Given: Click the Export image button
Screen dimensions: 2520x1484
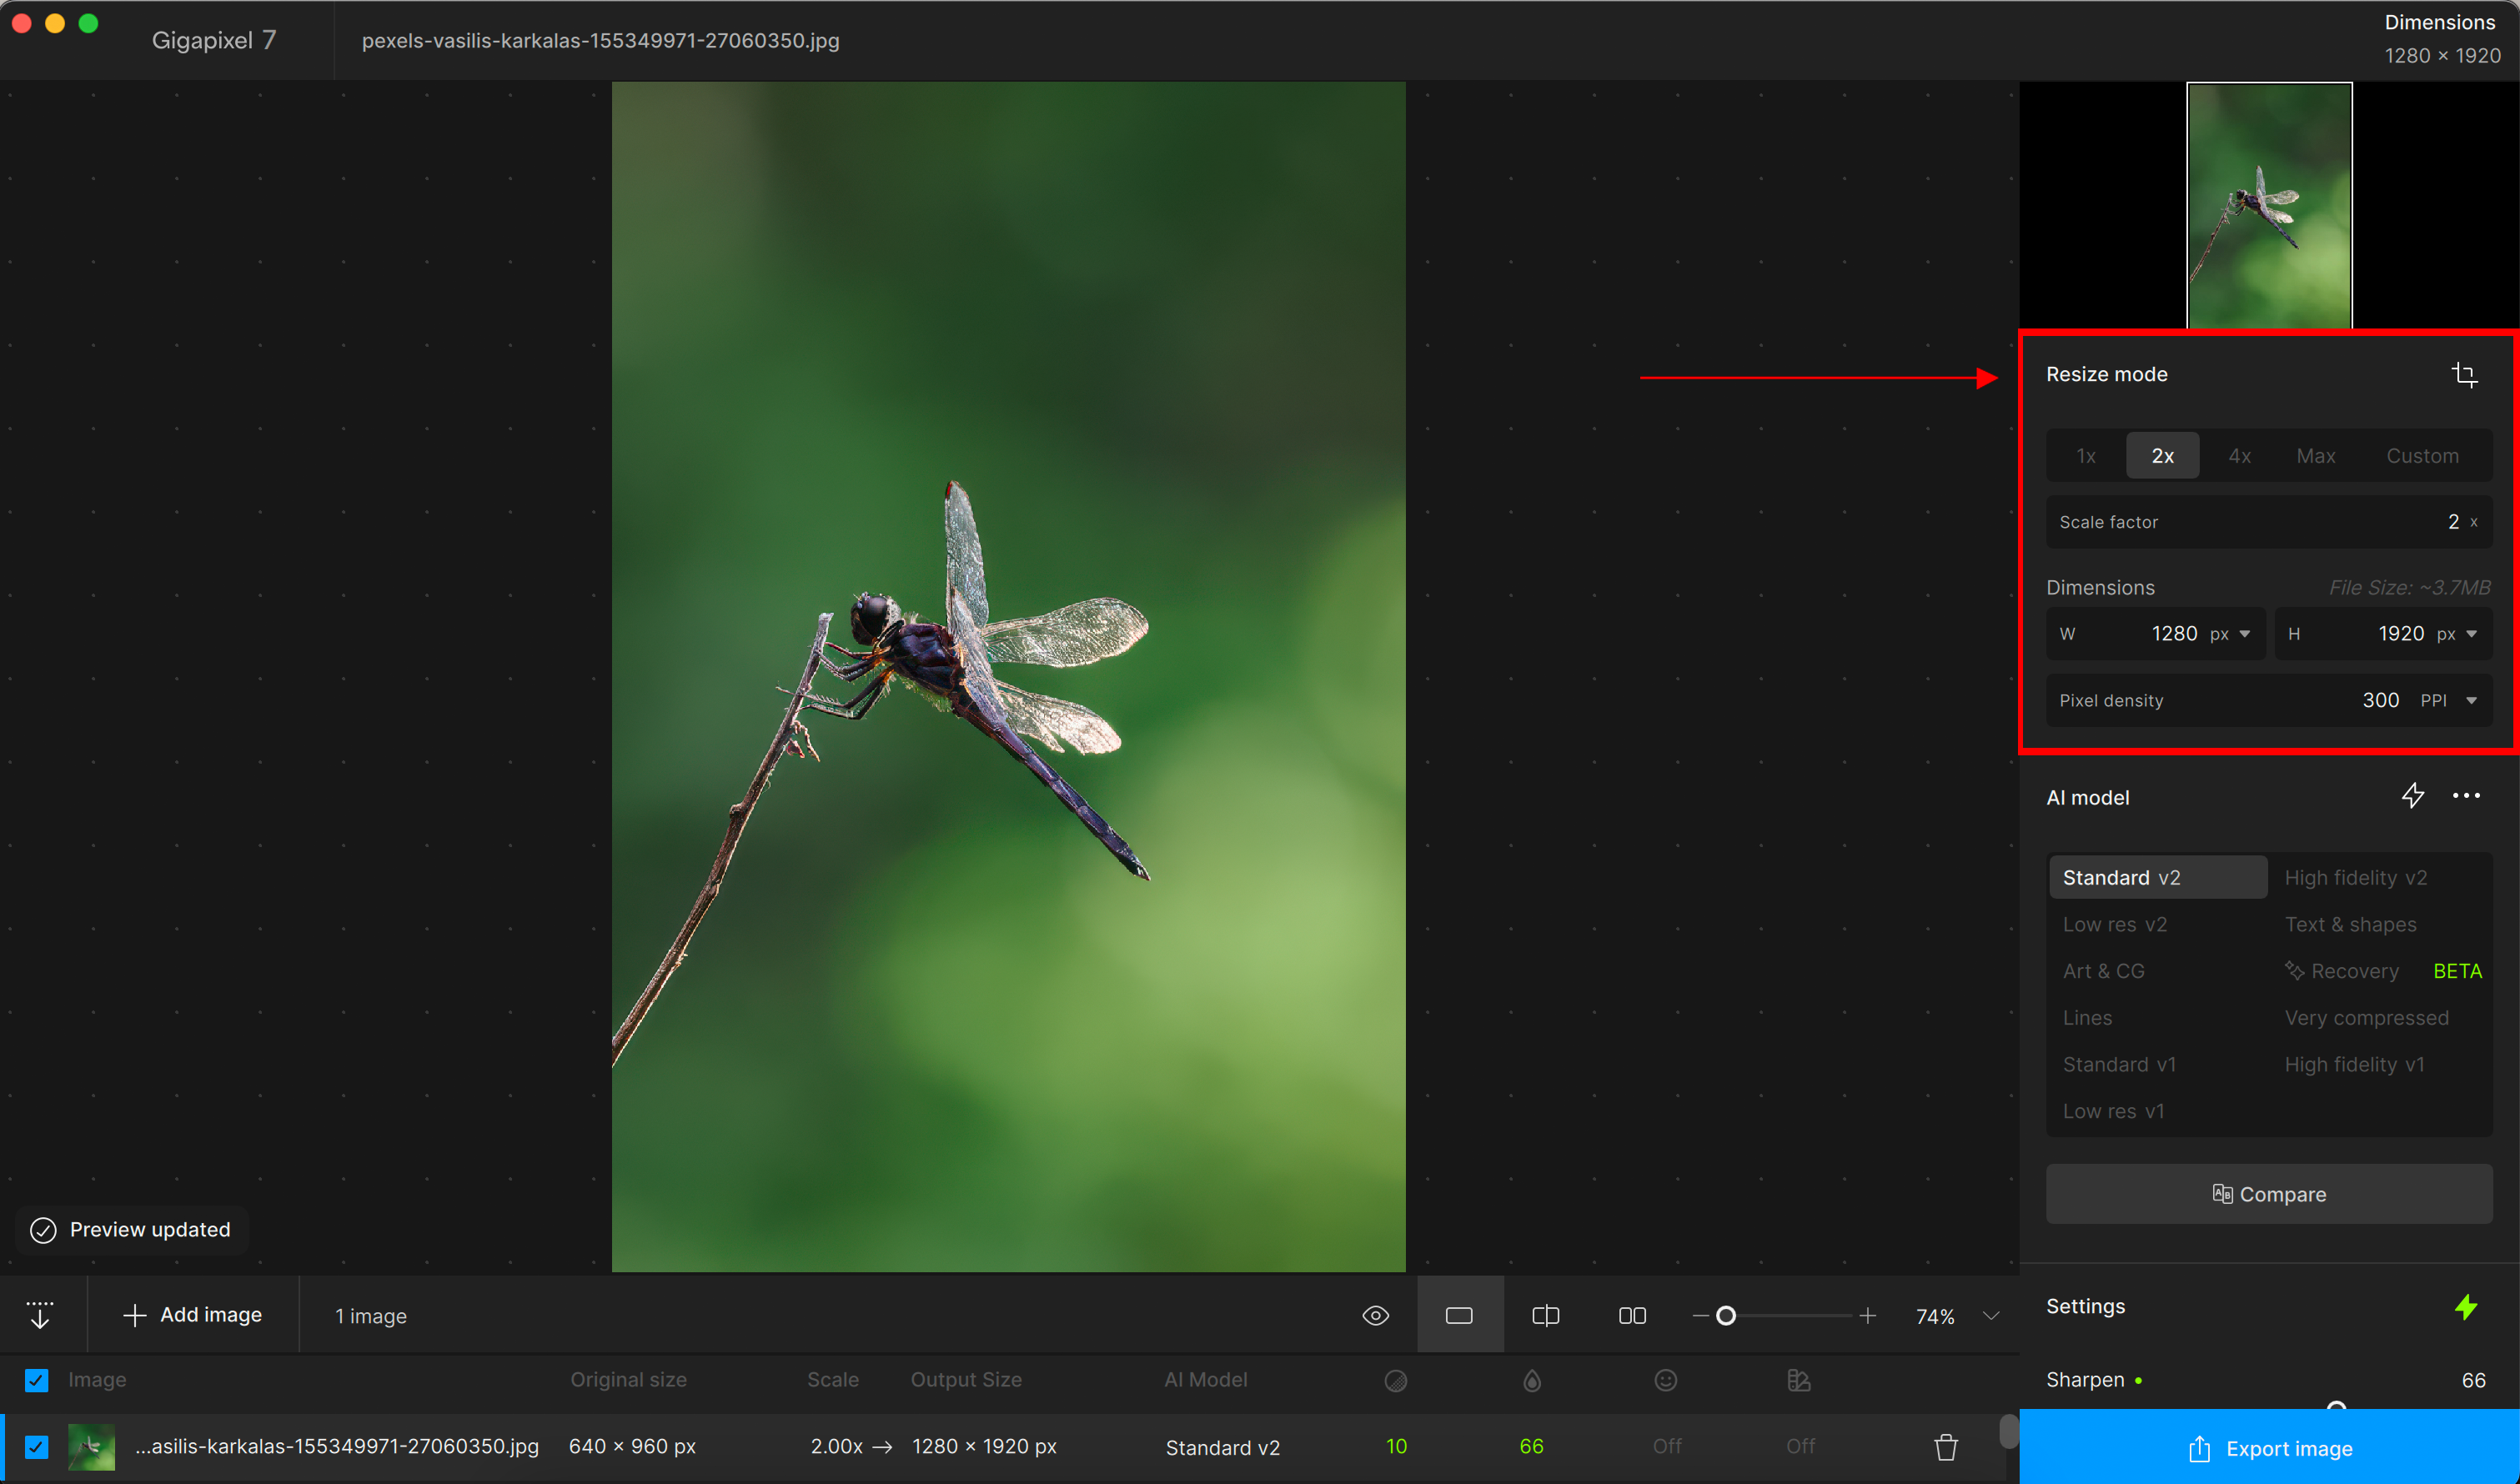Looking at the screenshot, I should pyautogui.click(x=2269, y=1448).
